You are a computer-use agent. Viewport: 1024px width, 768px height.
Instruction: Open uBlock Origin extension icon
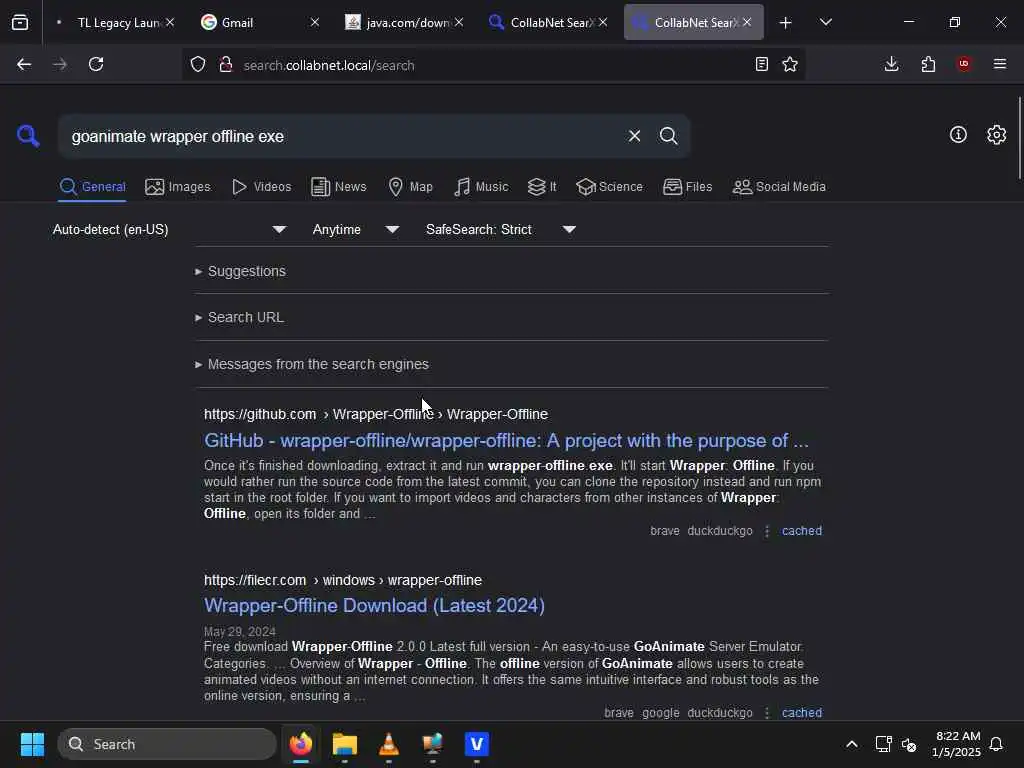(x=964, y=64)
